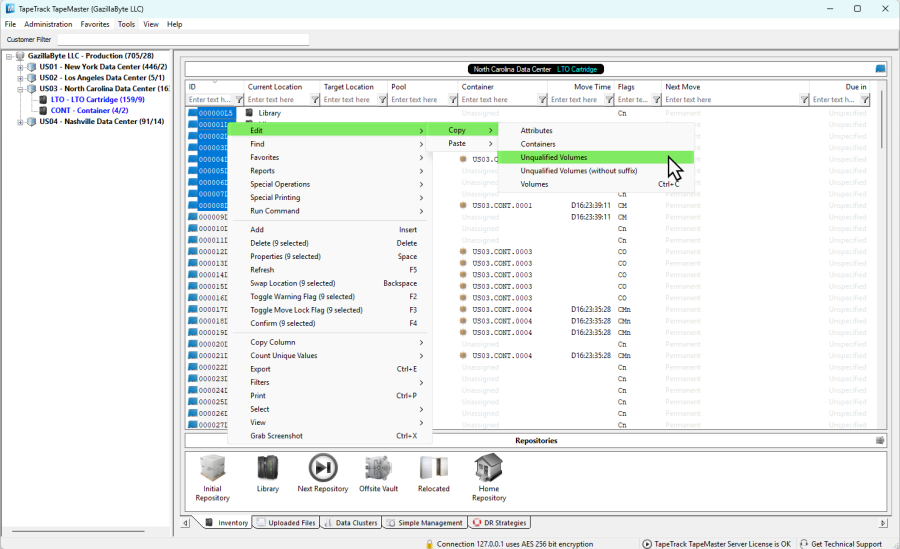Click tape icon for volume 000020L
This screenshot has width=900, height=549.
(x=193, y=344)
